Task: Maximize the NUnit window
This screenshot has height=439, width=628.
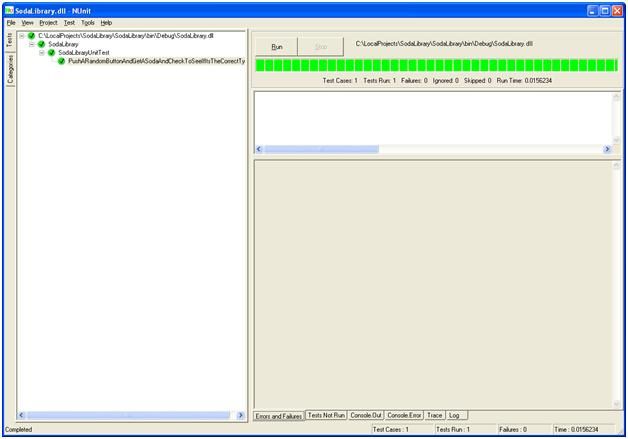Action: point(605,11)
